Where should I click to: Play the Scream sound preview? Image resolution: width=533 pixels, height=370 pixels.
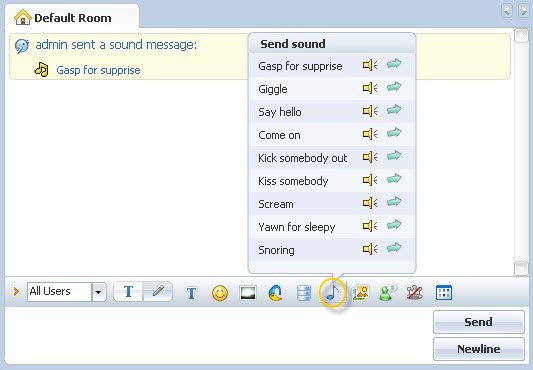[x=370, y=203]
